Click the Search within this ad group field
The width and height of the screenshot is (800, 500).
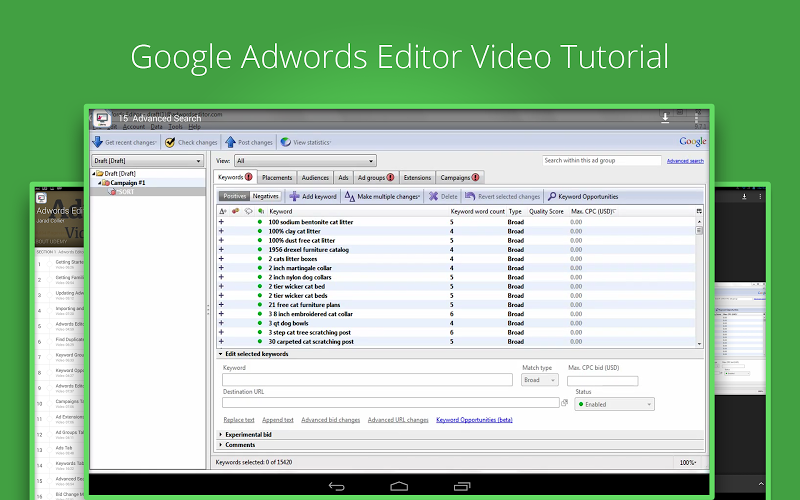602,160
